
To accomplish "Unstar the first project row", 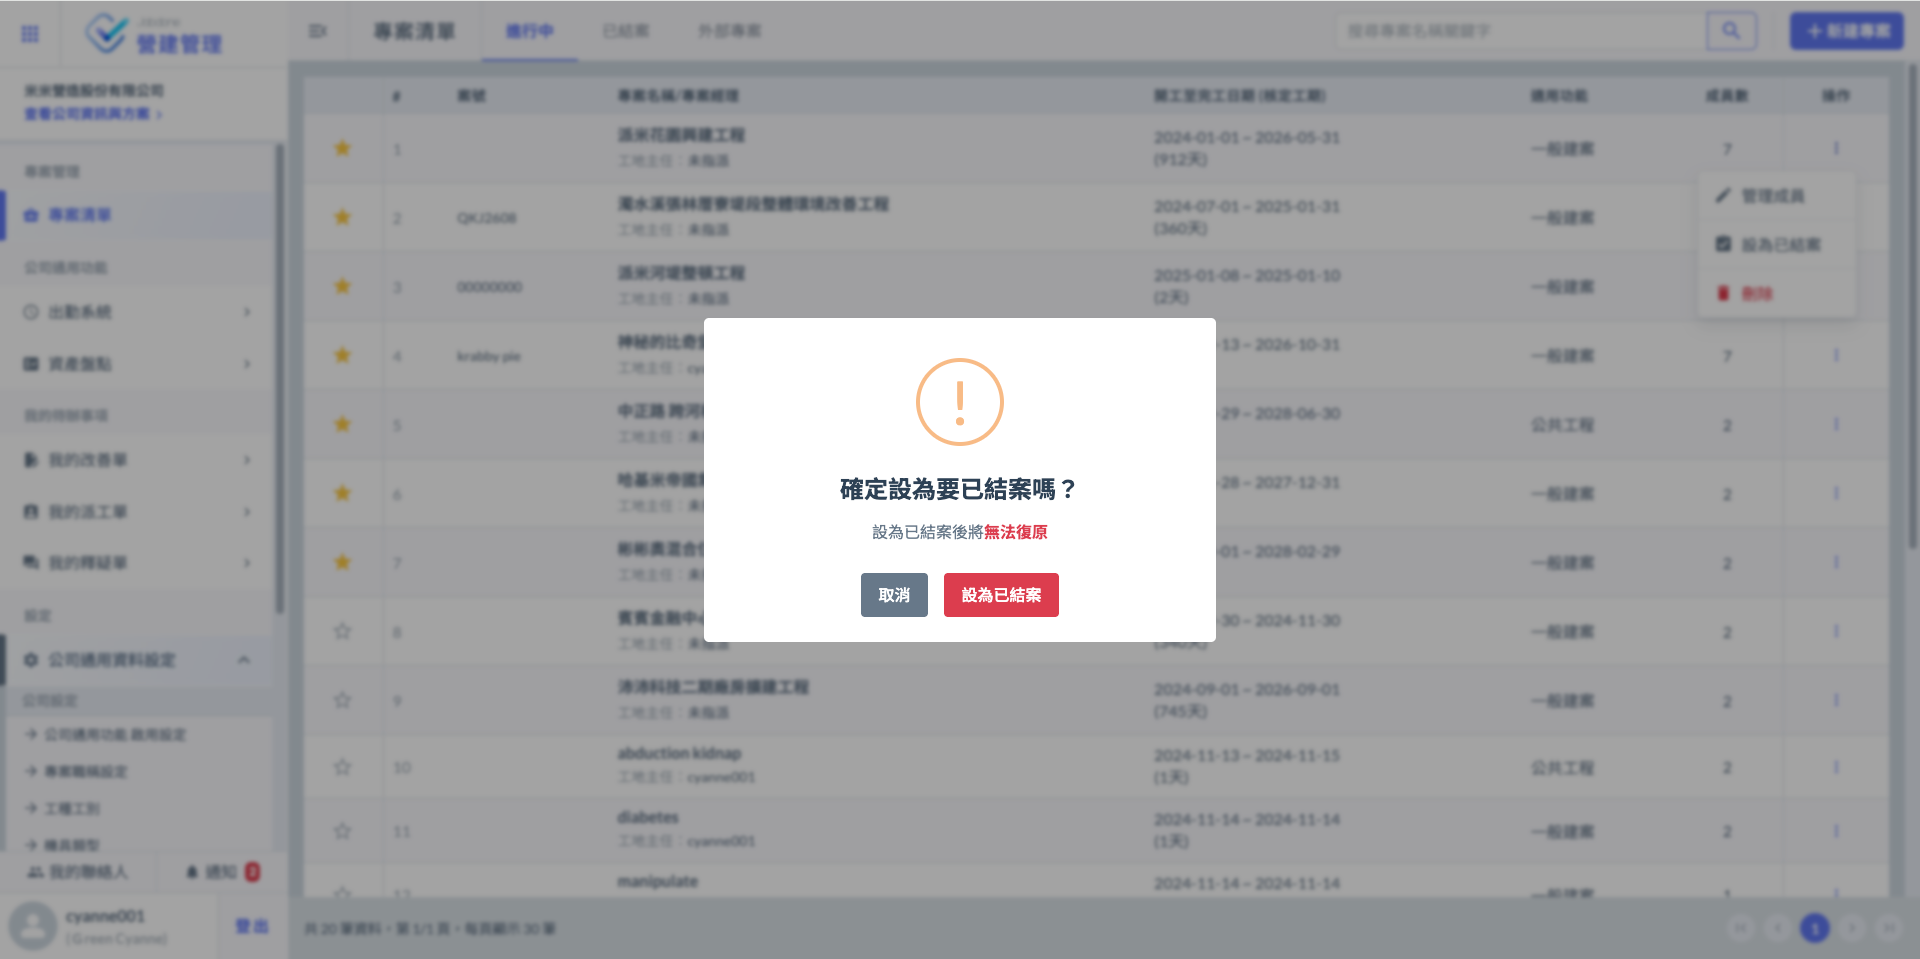I will click(x=343, y=149).
